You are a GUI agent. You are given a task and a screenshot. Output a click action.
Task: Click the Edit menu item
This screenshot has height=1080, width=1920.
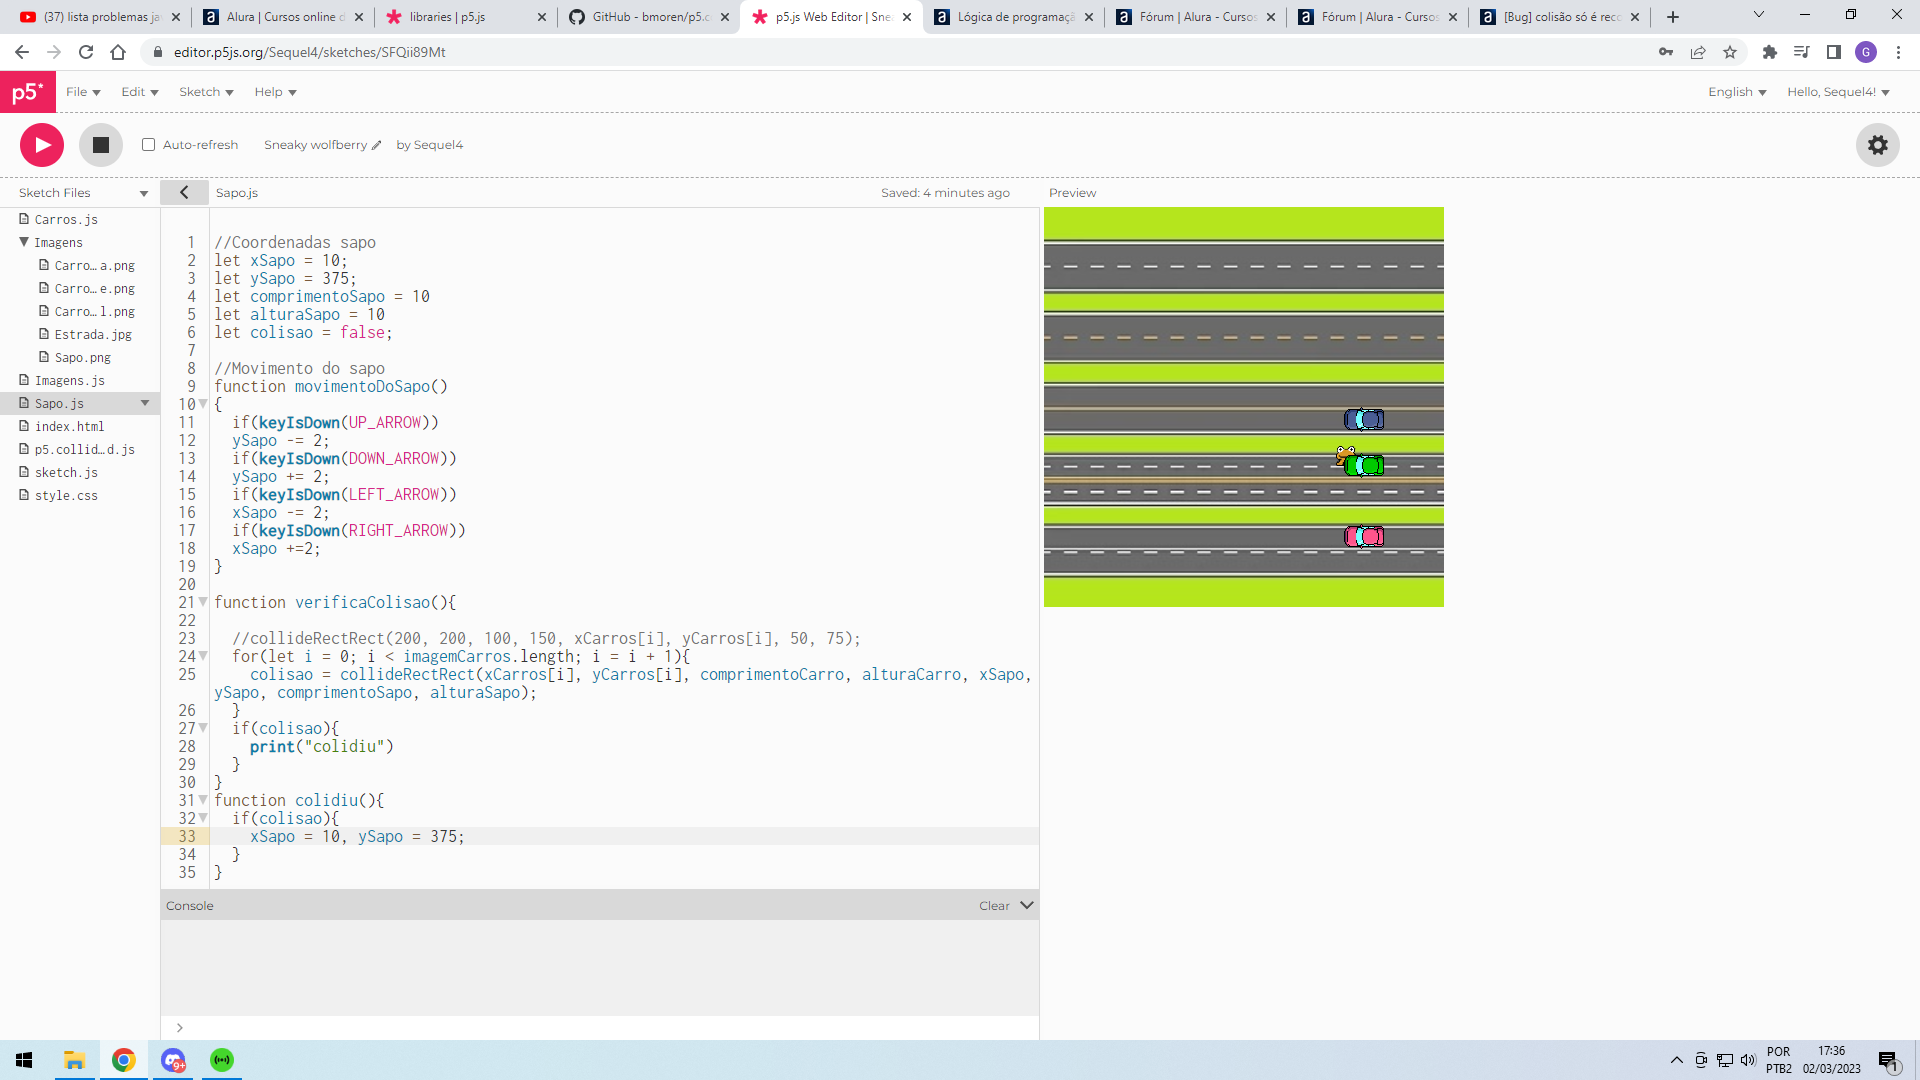pos(133,92)
